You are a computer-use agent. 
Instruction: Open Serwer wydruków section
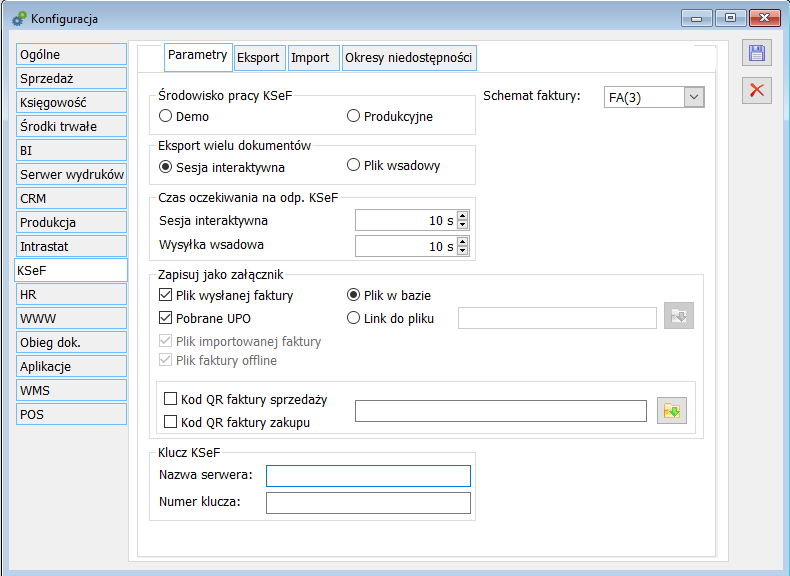(x=71, y=174)
